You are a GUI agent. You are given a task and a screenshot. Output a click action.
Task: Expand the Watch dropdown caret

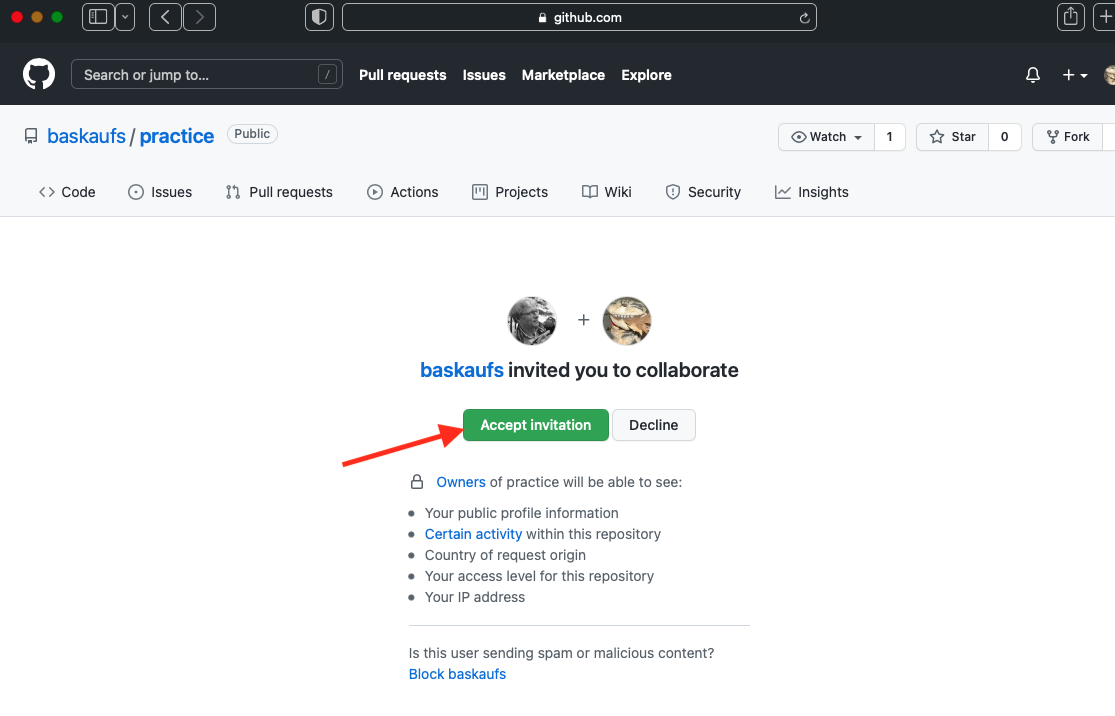[858, 137]
